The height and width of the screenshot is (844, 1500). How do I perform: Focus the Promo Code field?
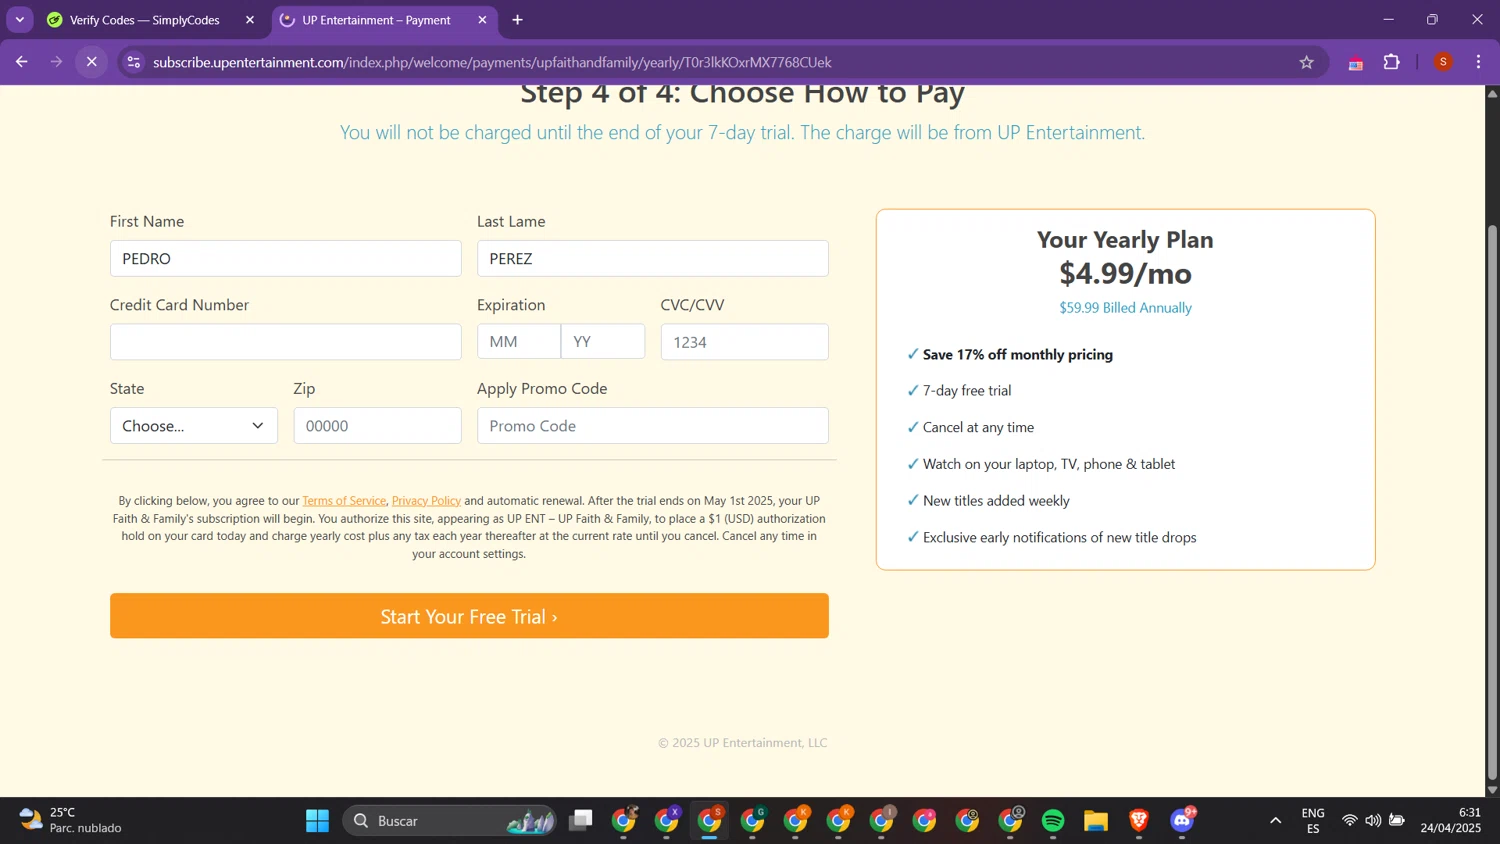pyautogui.click(x=652, y=426)
